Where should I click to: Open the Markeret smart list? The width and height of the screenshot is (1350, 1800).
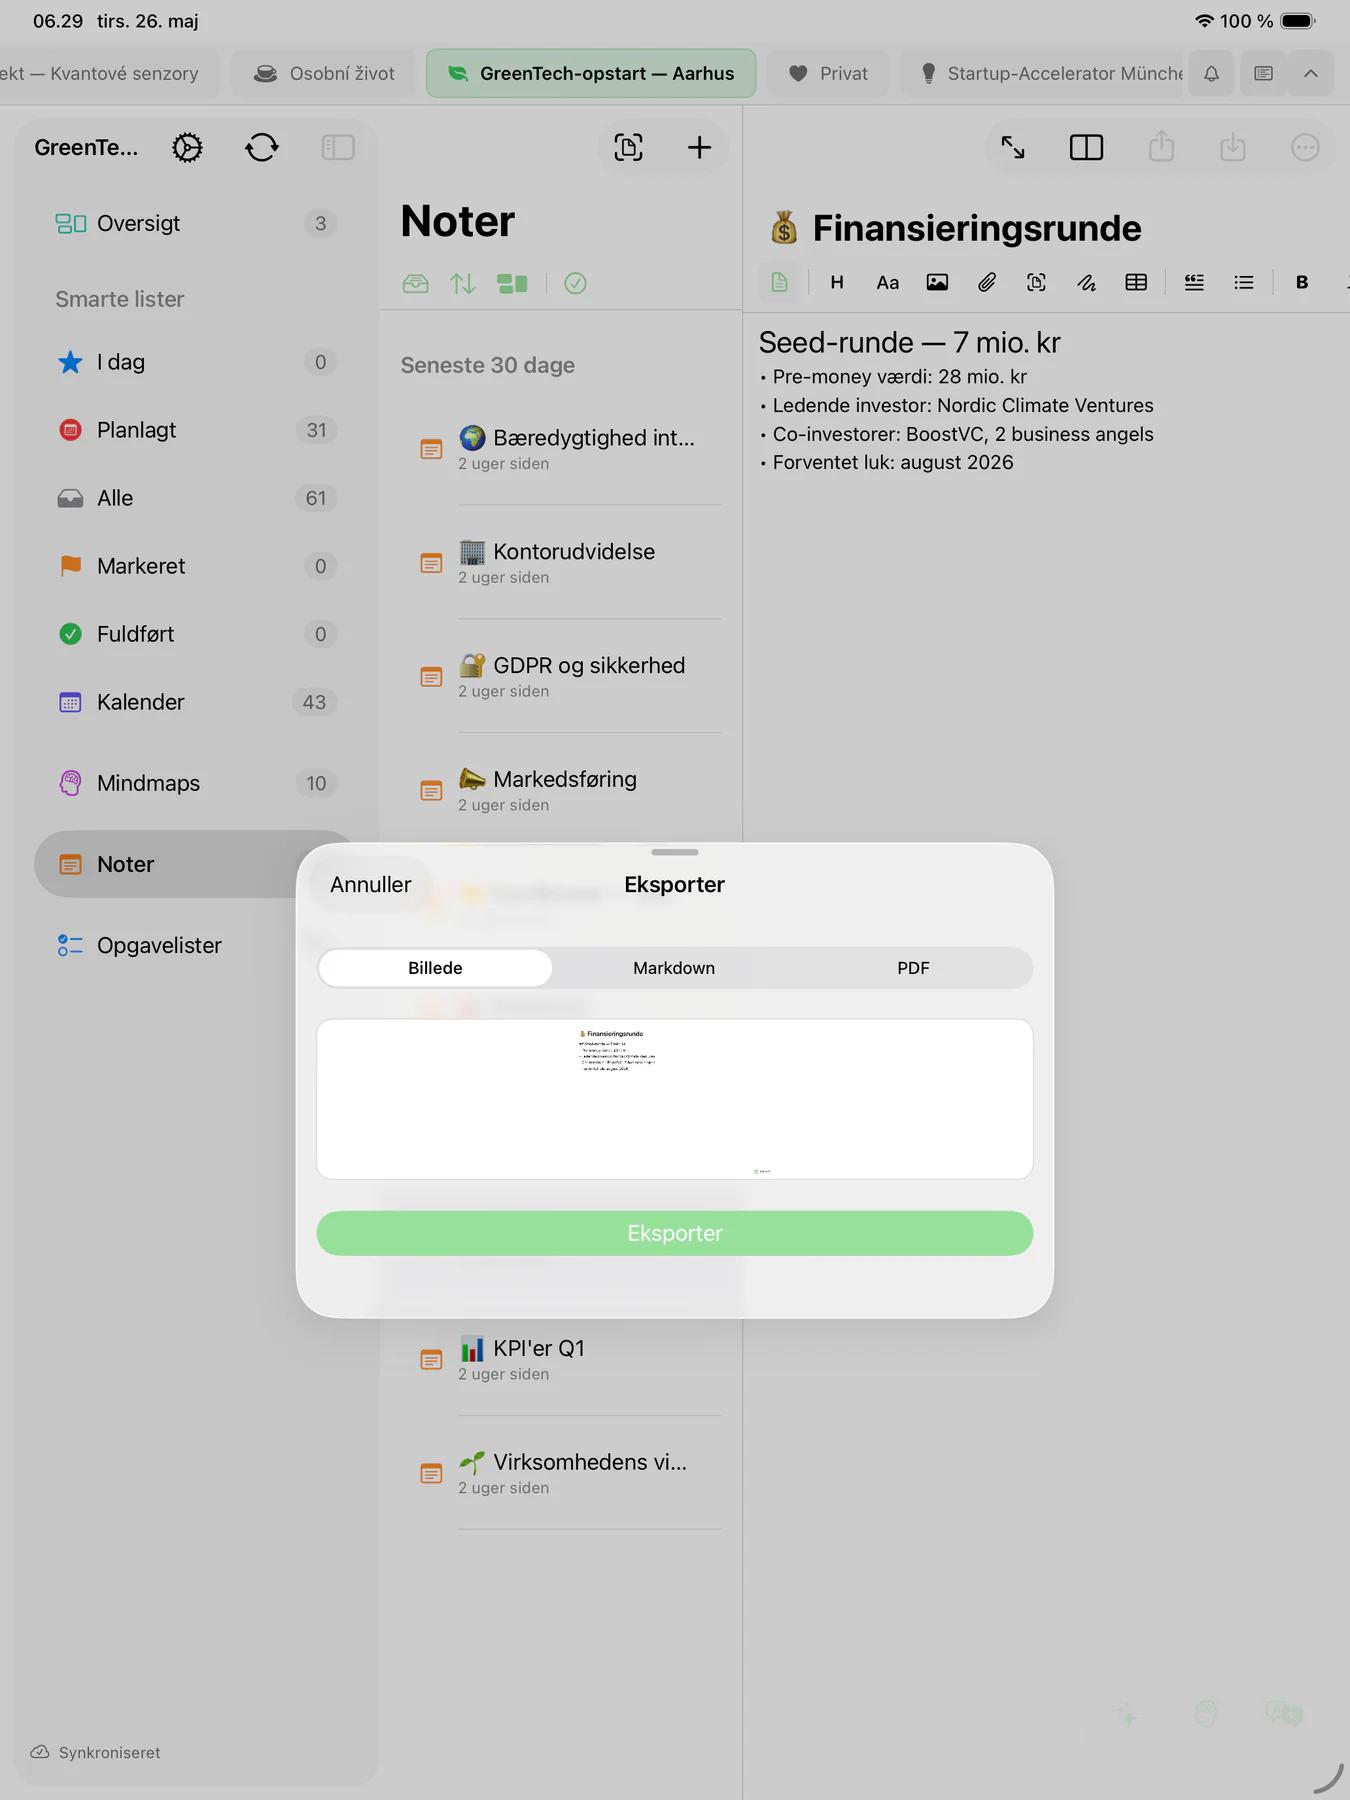tap(195, 566)
